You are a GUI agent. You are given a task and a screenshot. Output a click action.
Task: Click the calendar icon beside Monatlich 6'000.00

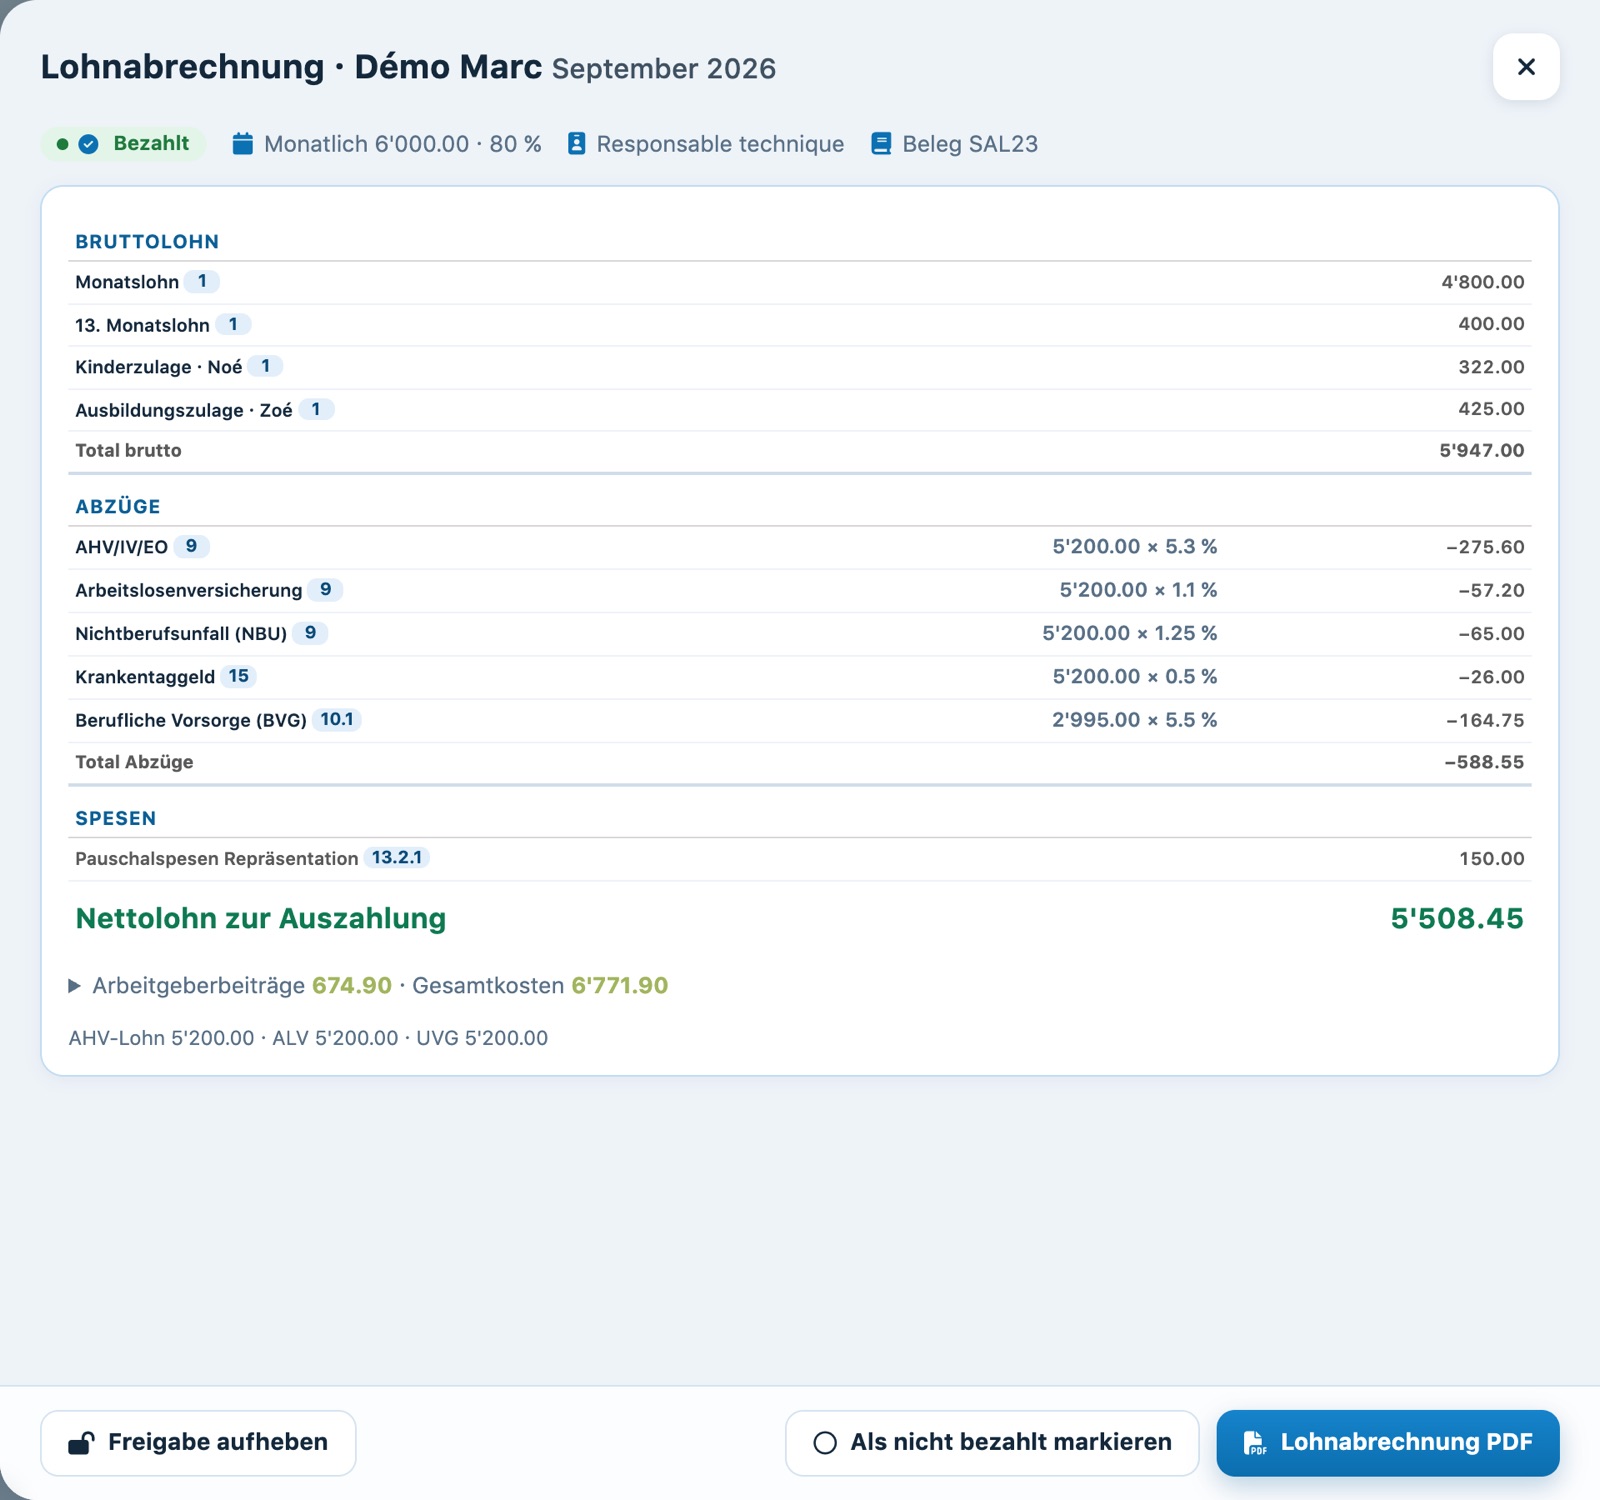pyautogui.click(x=243, y=144)
